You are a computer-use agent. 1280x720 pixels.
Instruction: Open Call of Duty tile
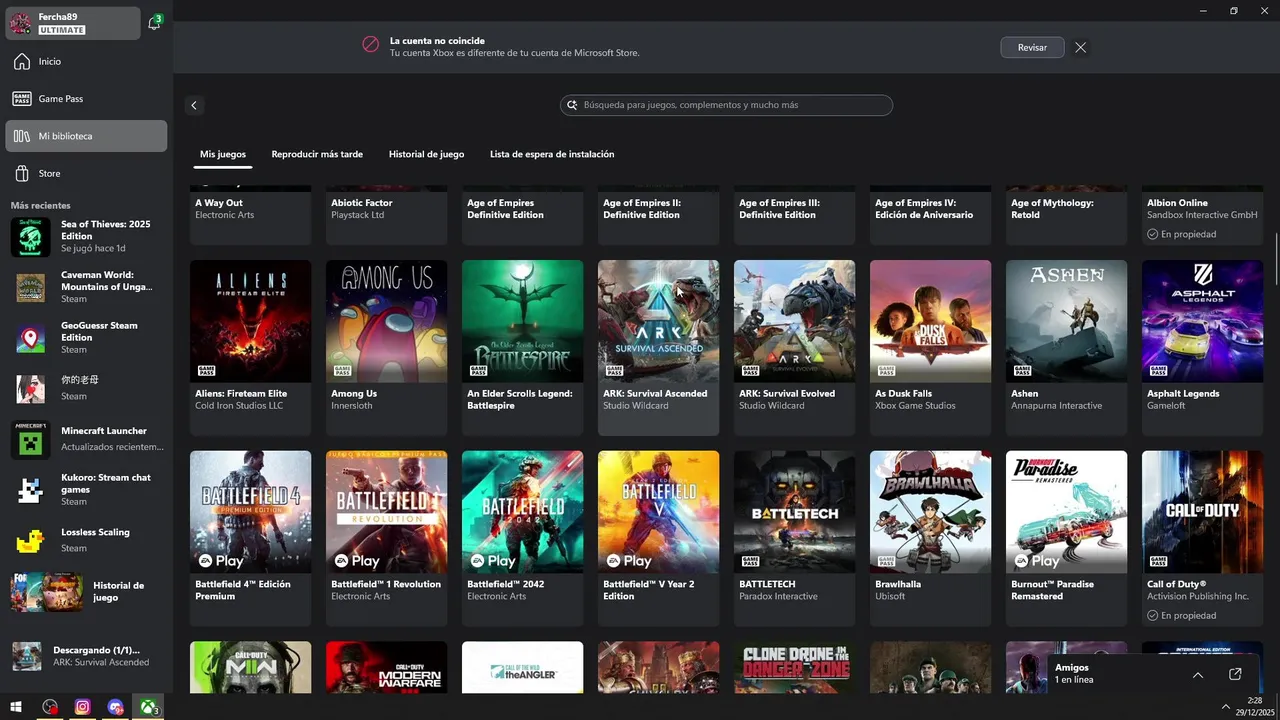pyautogui.click(x=1202, y=538)
